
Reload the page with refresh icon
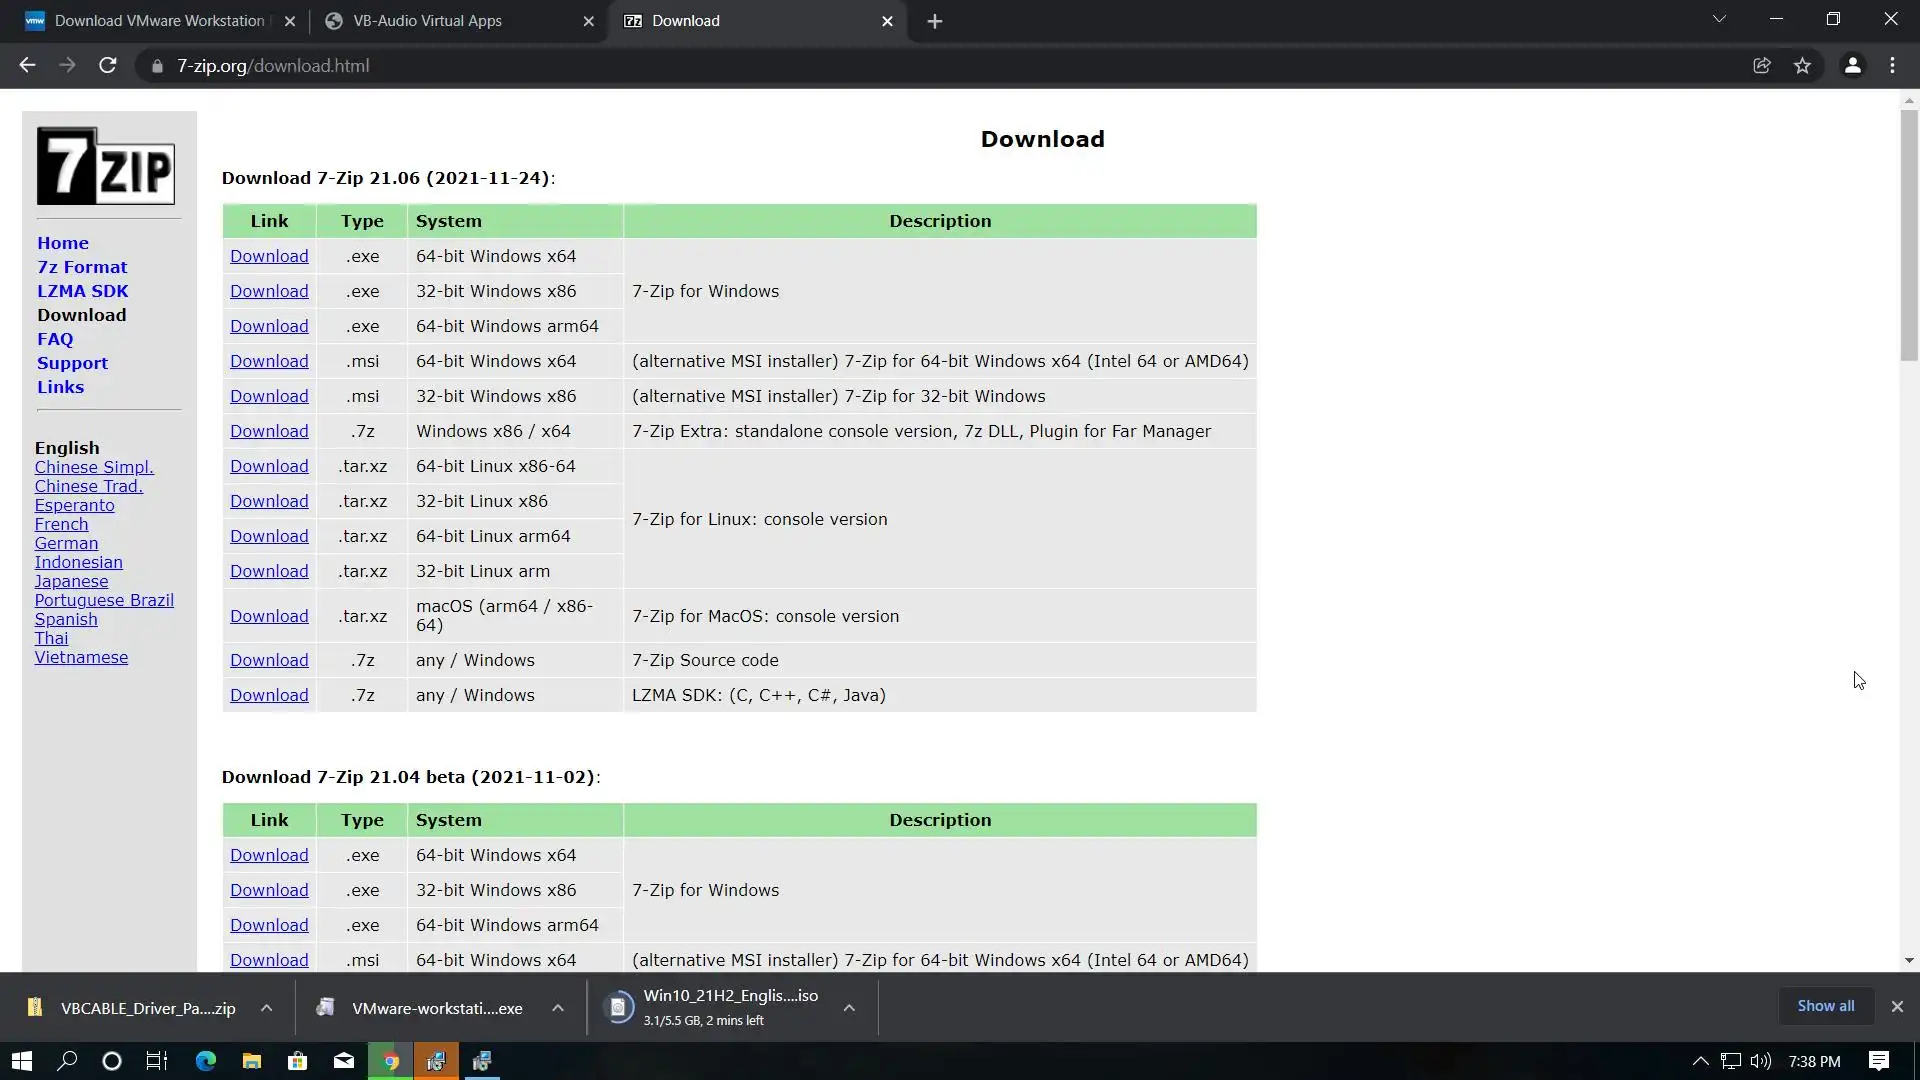108,66
